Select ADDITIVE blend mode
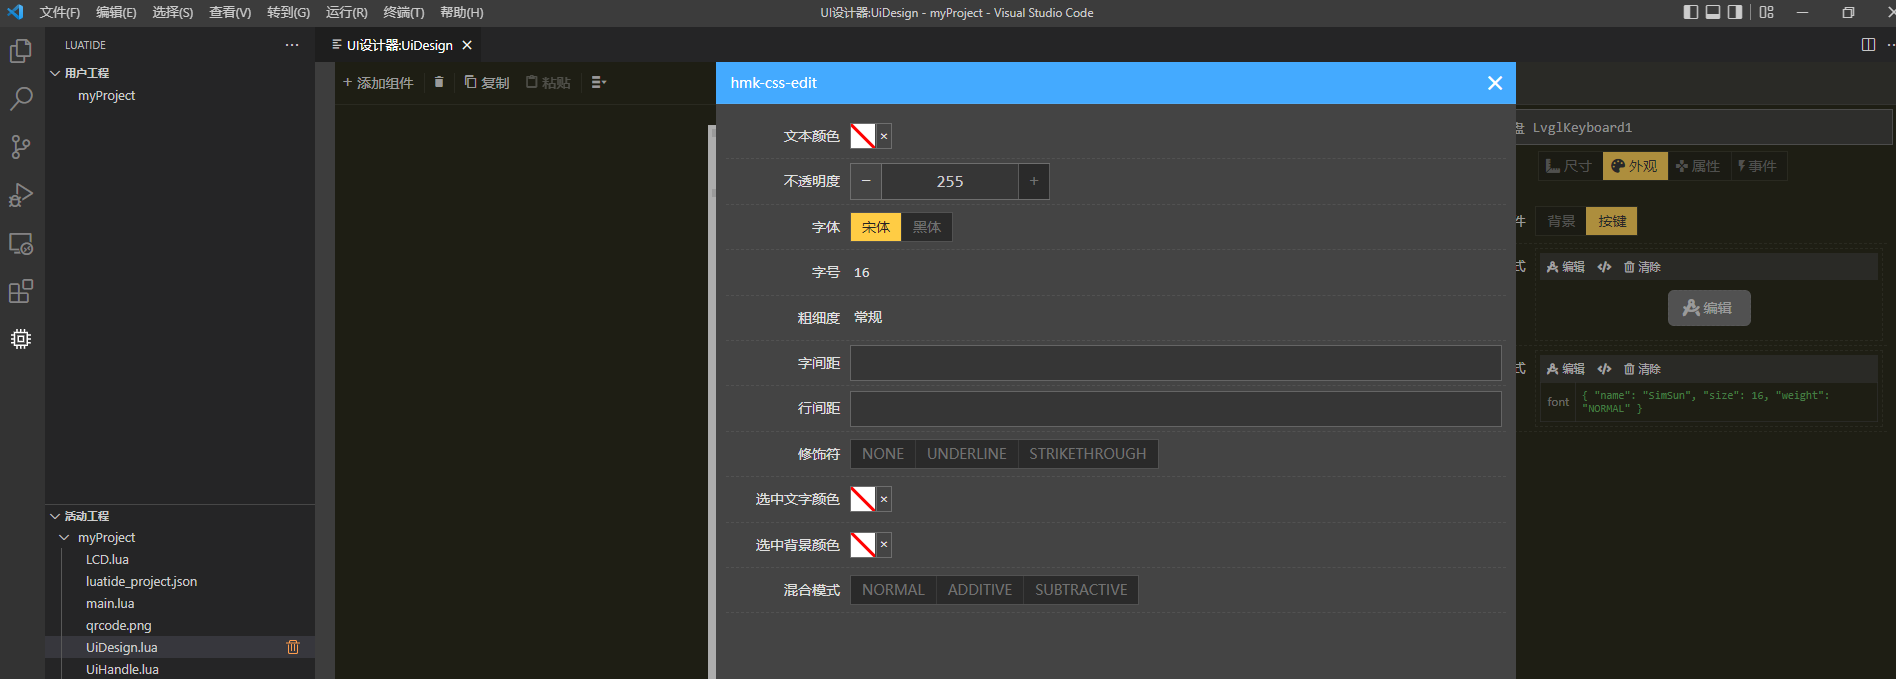 coord(979,590)
